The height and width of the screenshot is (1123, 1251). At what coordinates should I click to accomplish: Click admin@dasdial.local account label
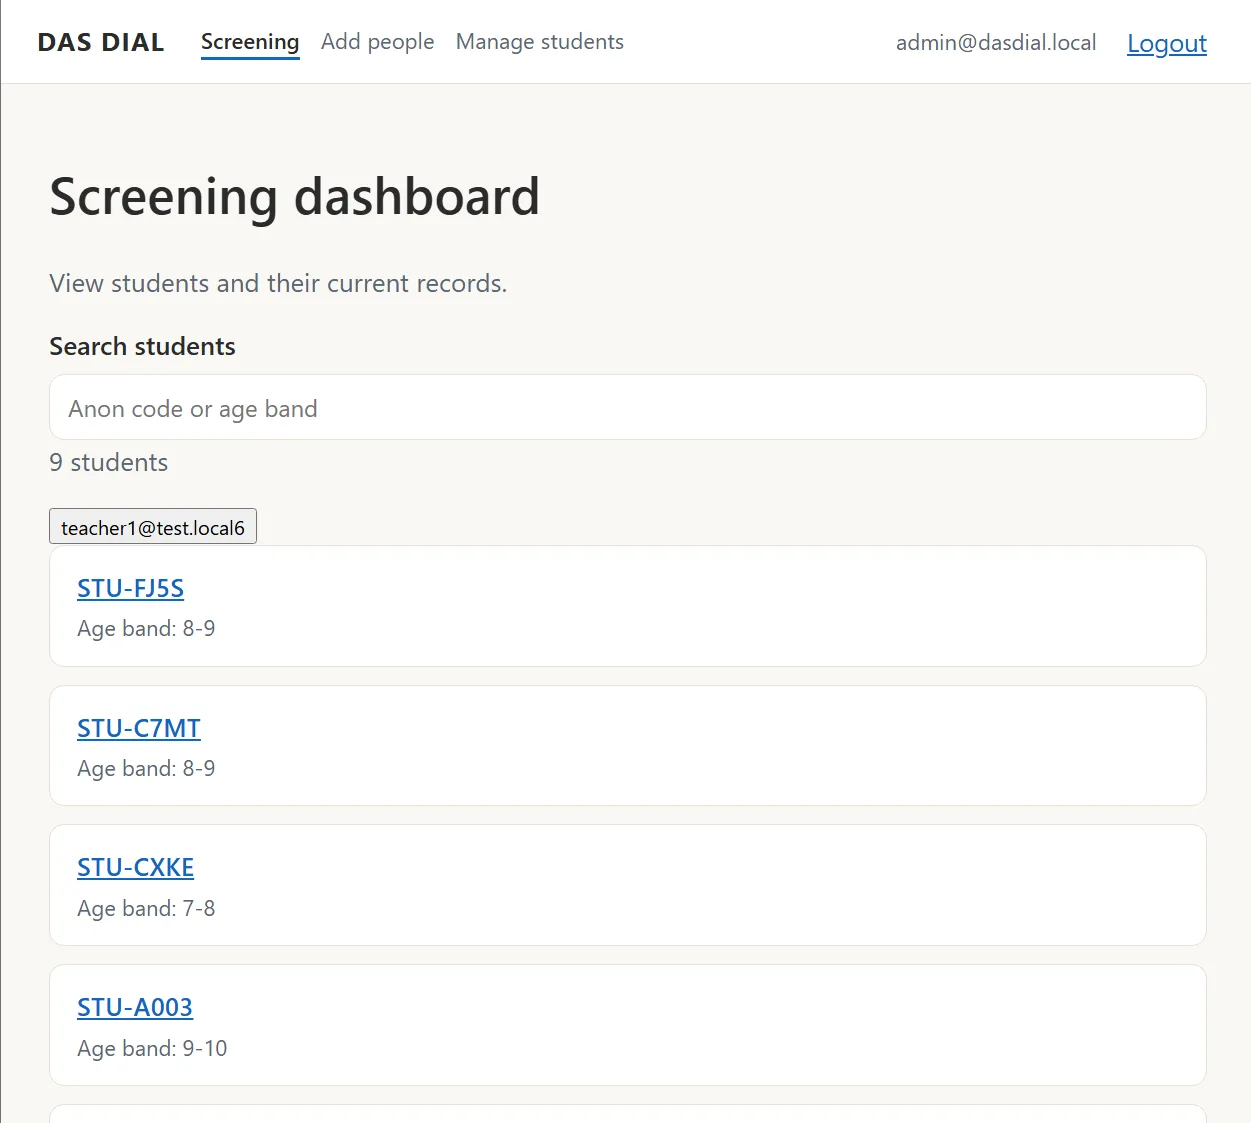[996, 42]
